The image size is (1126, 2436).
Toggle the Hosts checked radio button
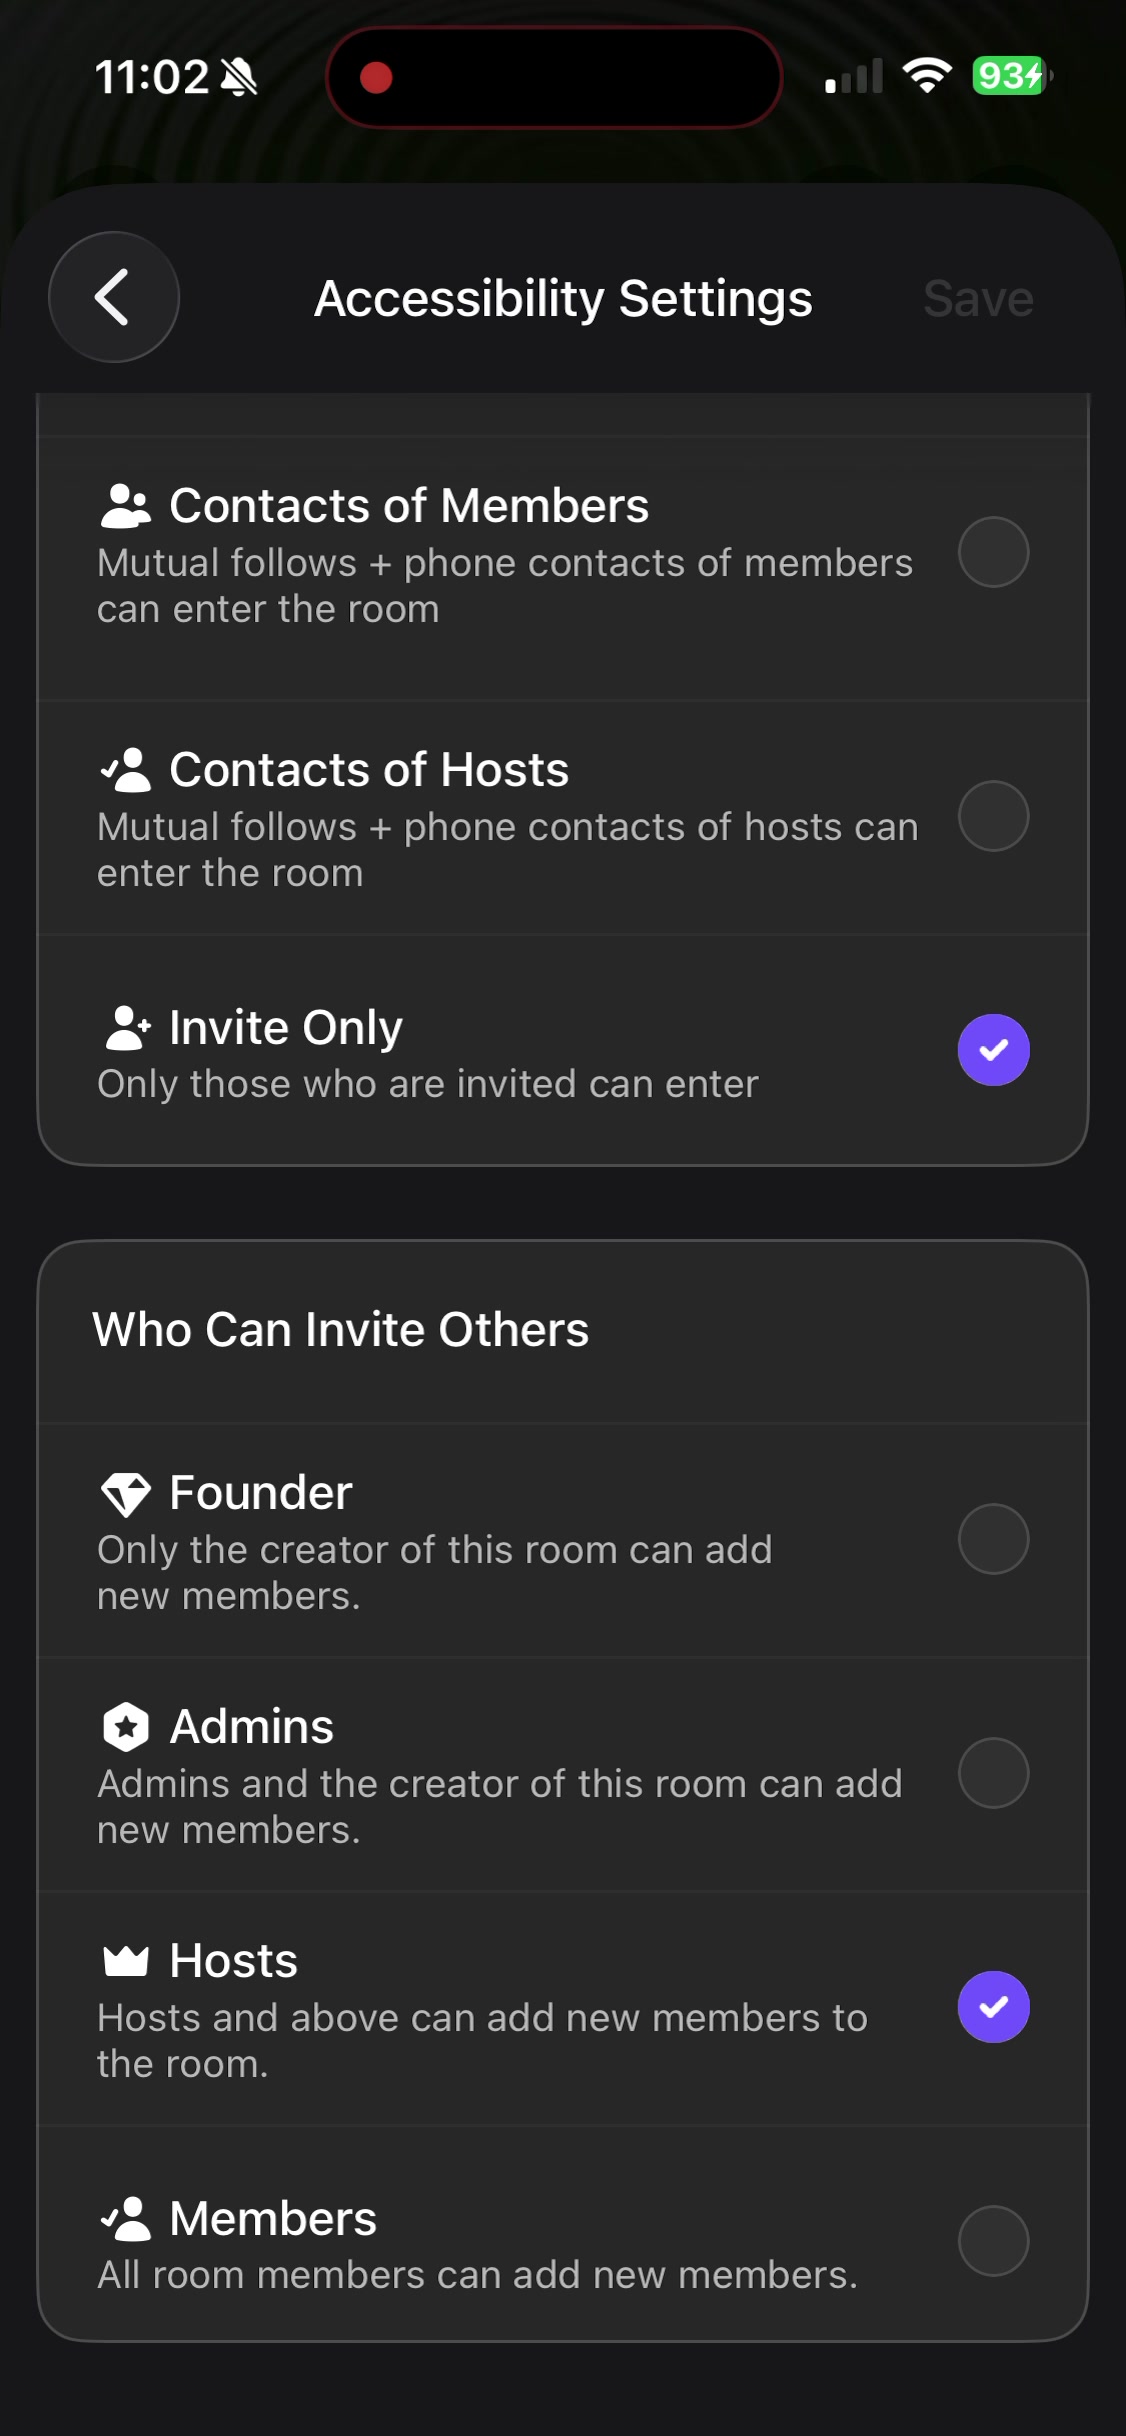click(993, 2007)
